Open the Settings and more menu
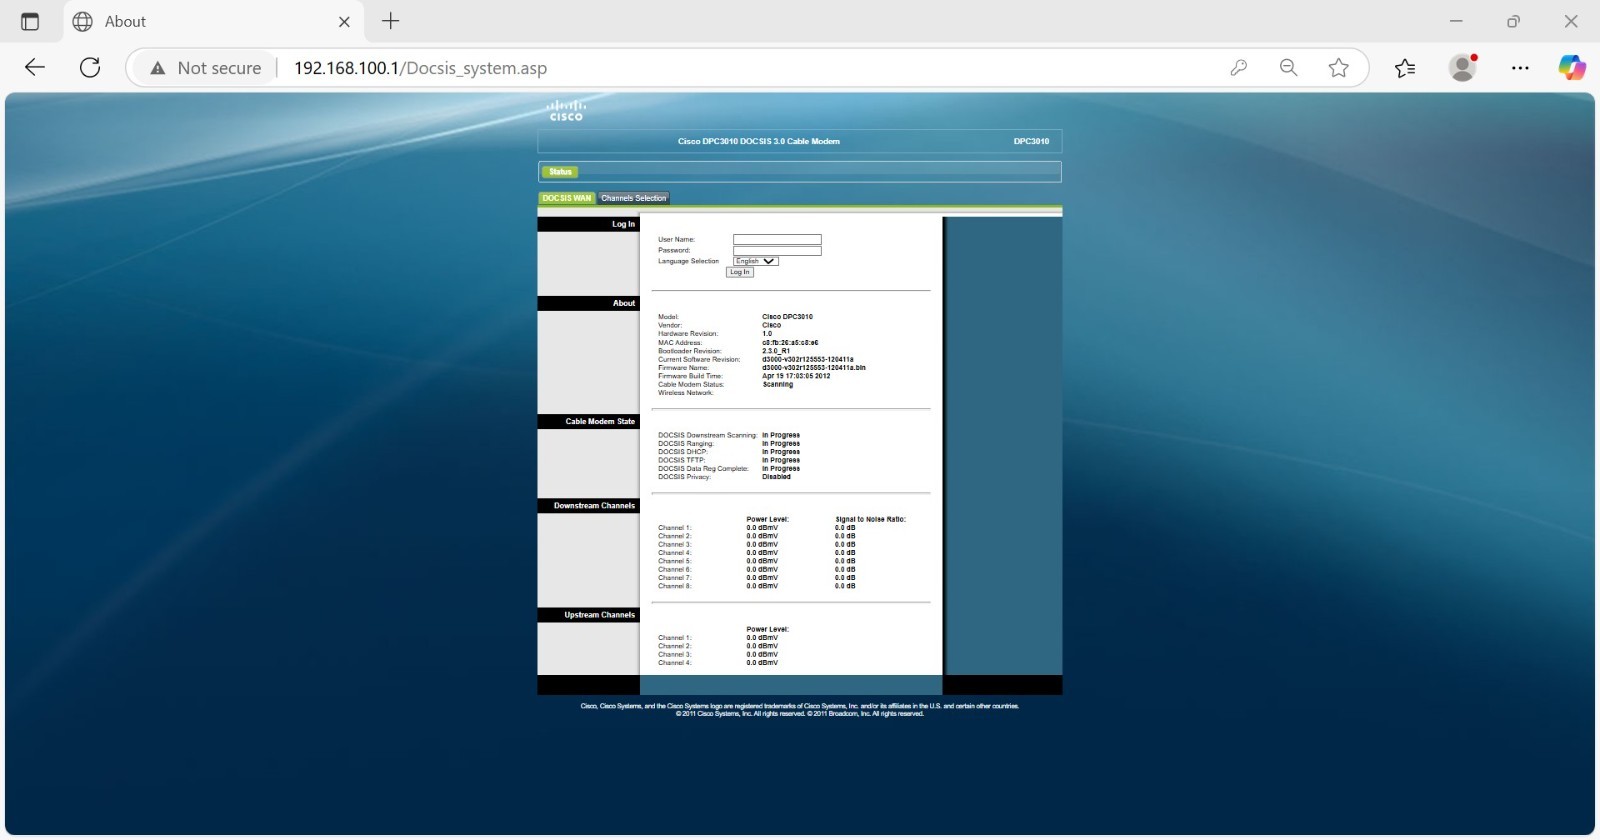1600x840 pixels. (x=1520, y=68)
